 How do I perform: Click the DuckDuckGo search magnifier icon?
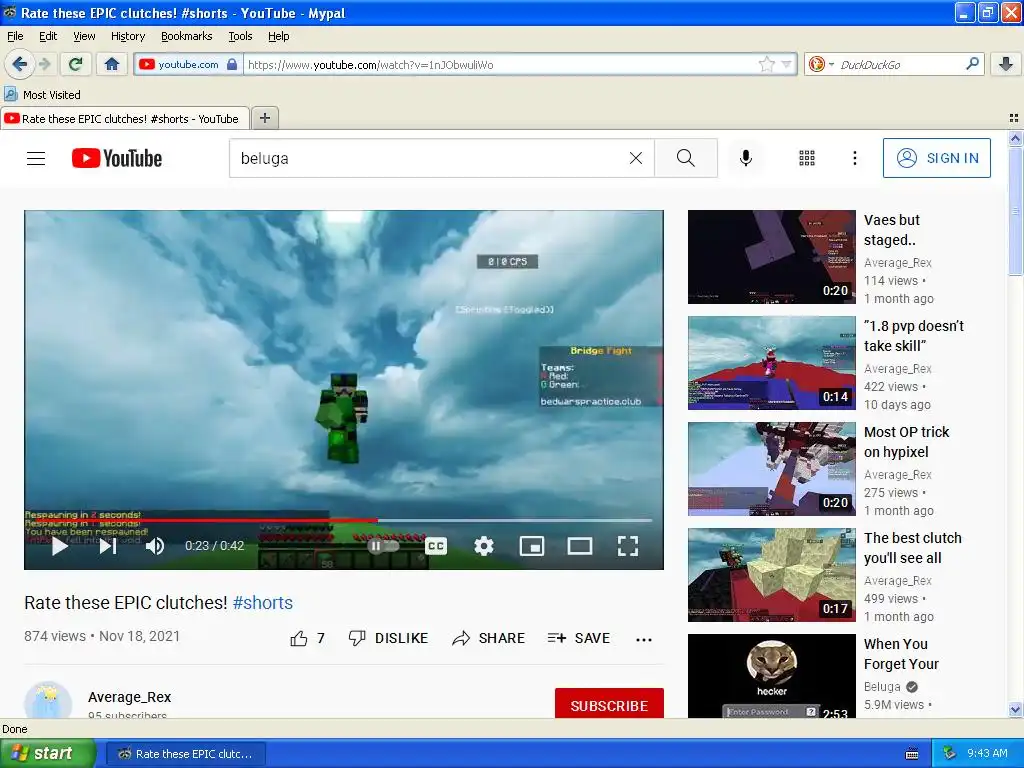(972, 64)
